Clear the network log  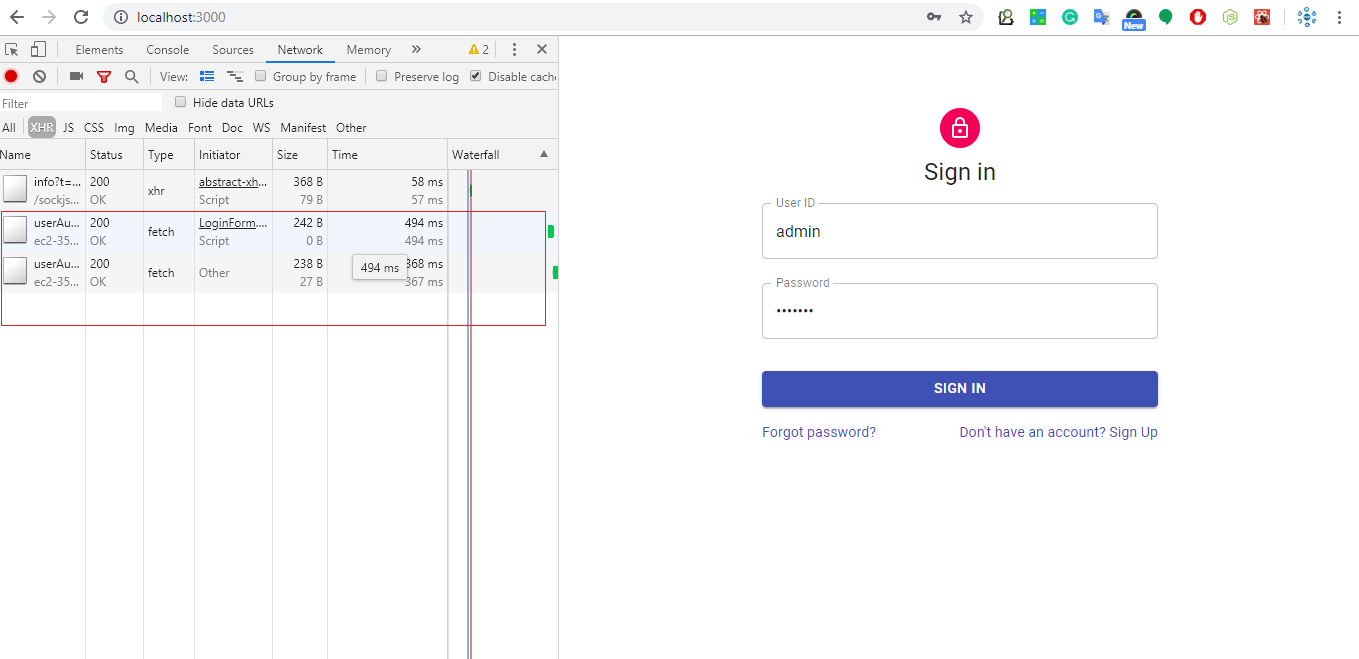click(x=39, y=76)
